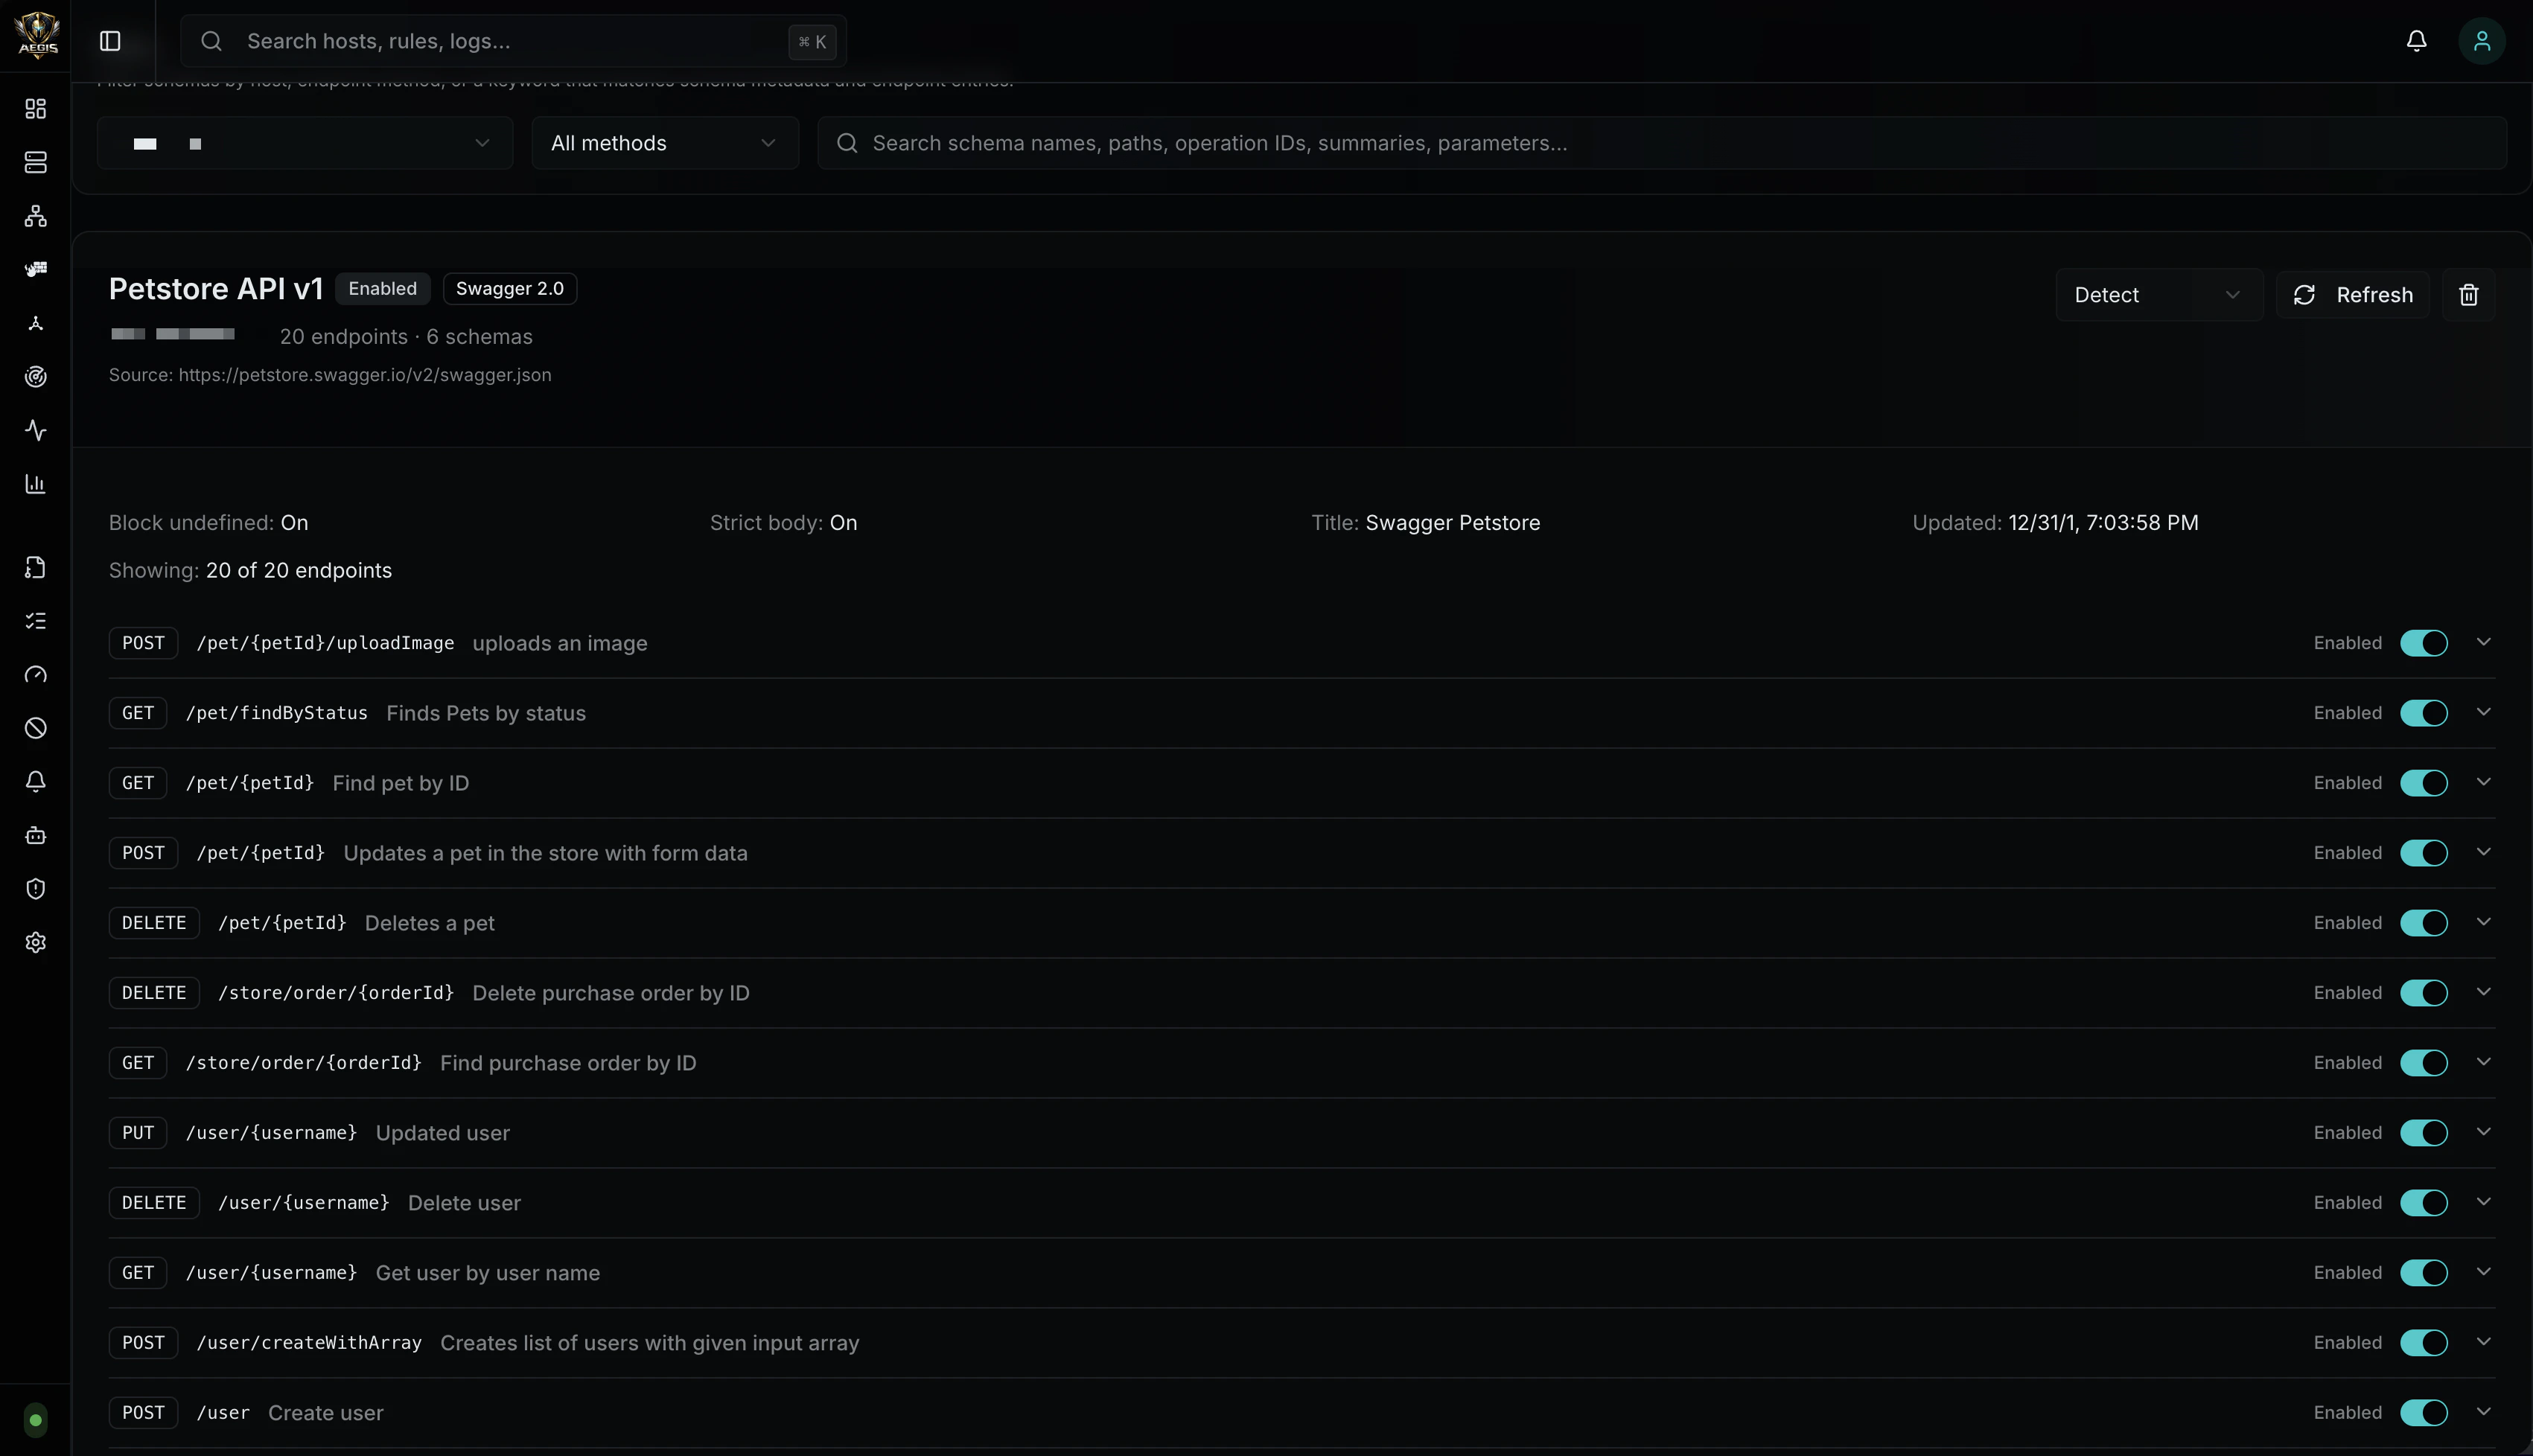Delete Petstore API schema with trash icon
Screen dimensions: 2533x1456
2468,295
